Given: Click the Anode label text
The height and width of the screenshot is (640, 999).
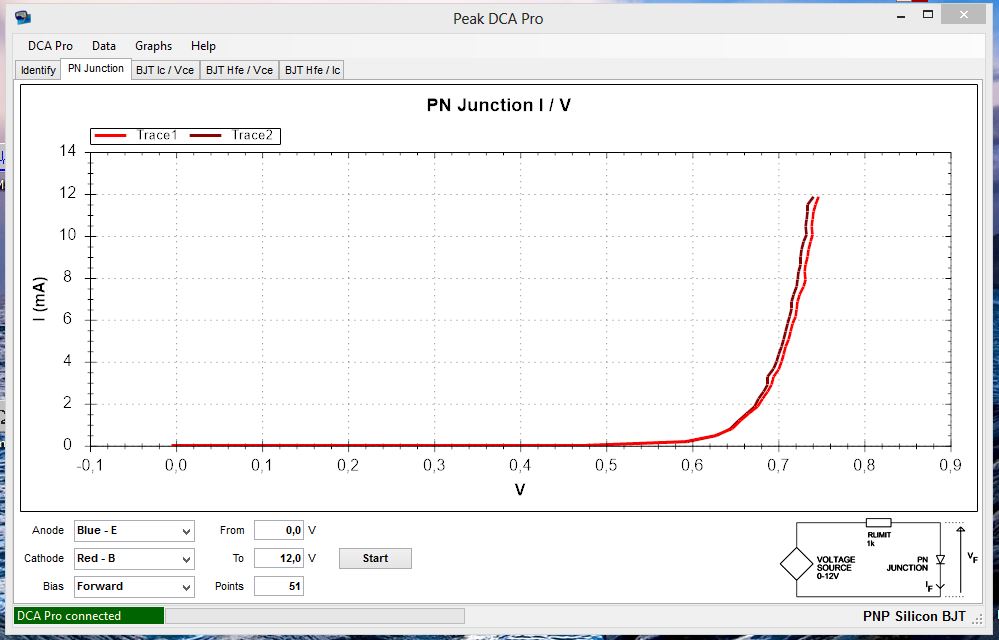Looking at the screenshot, I should point(48,530).
